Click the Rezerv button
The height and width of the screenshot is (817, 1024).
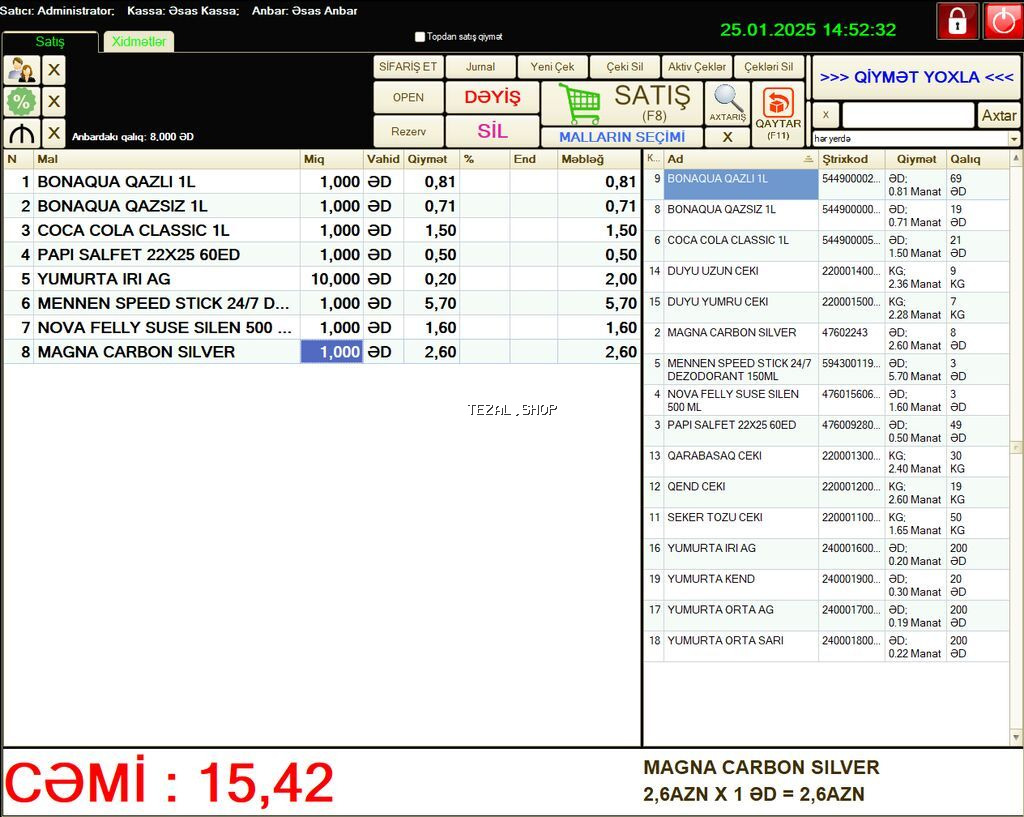(x=408, y=131)
